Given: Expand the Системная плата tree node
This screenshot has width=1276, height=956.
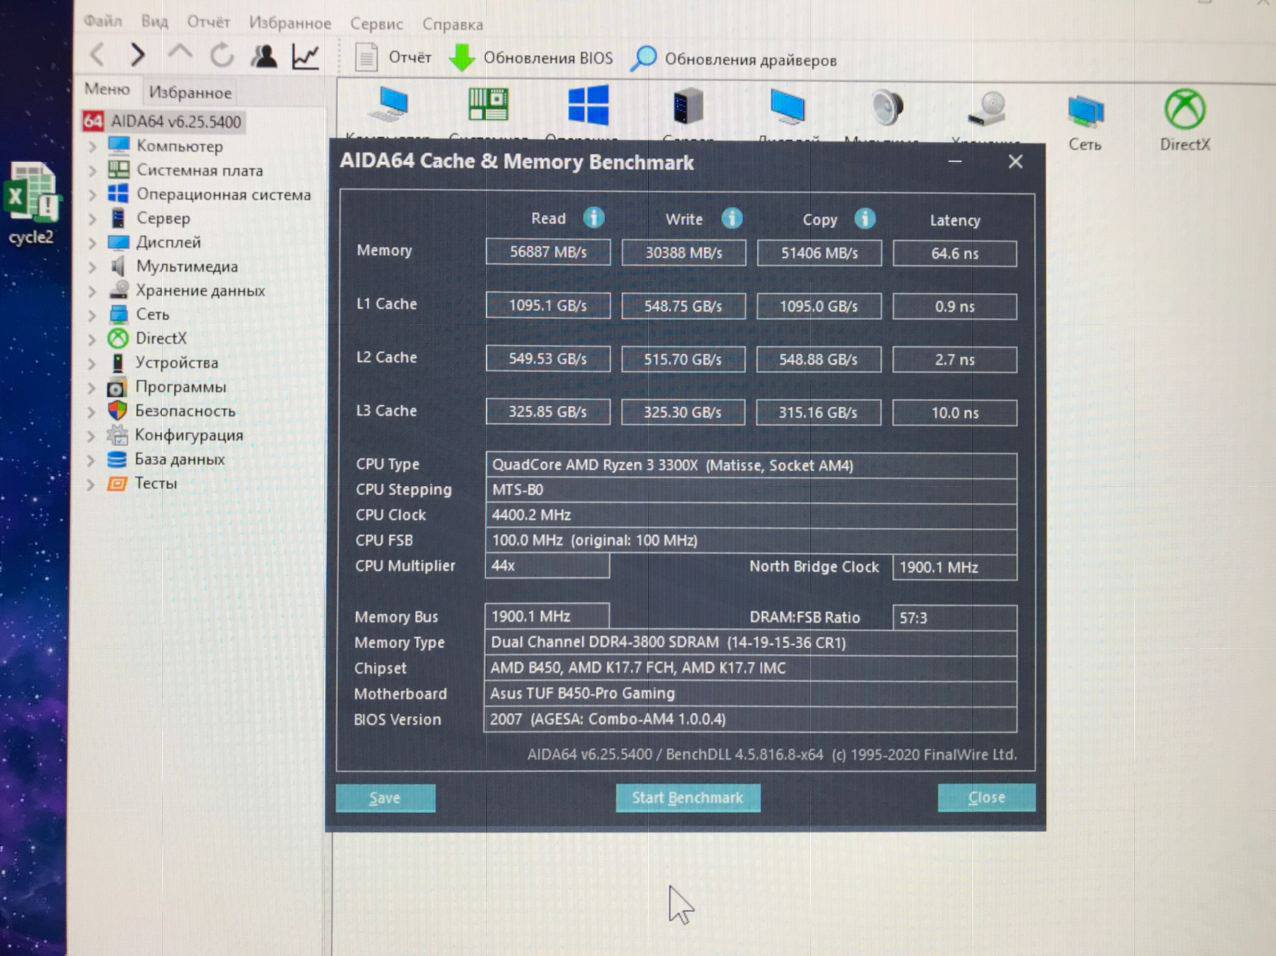Looking at the screenshot, I should (x=92, y=170).
